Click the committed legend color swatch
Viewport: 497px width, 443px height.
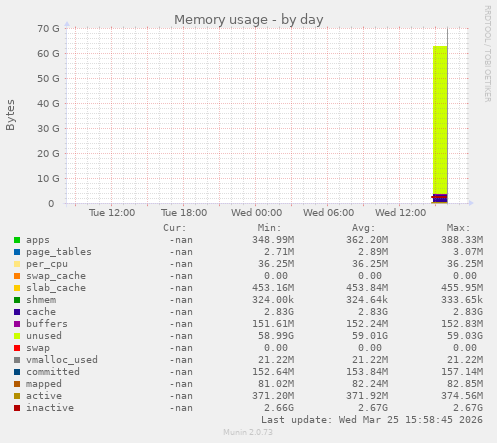17,372
